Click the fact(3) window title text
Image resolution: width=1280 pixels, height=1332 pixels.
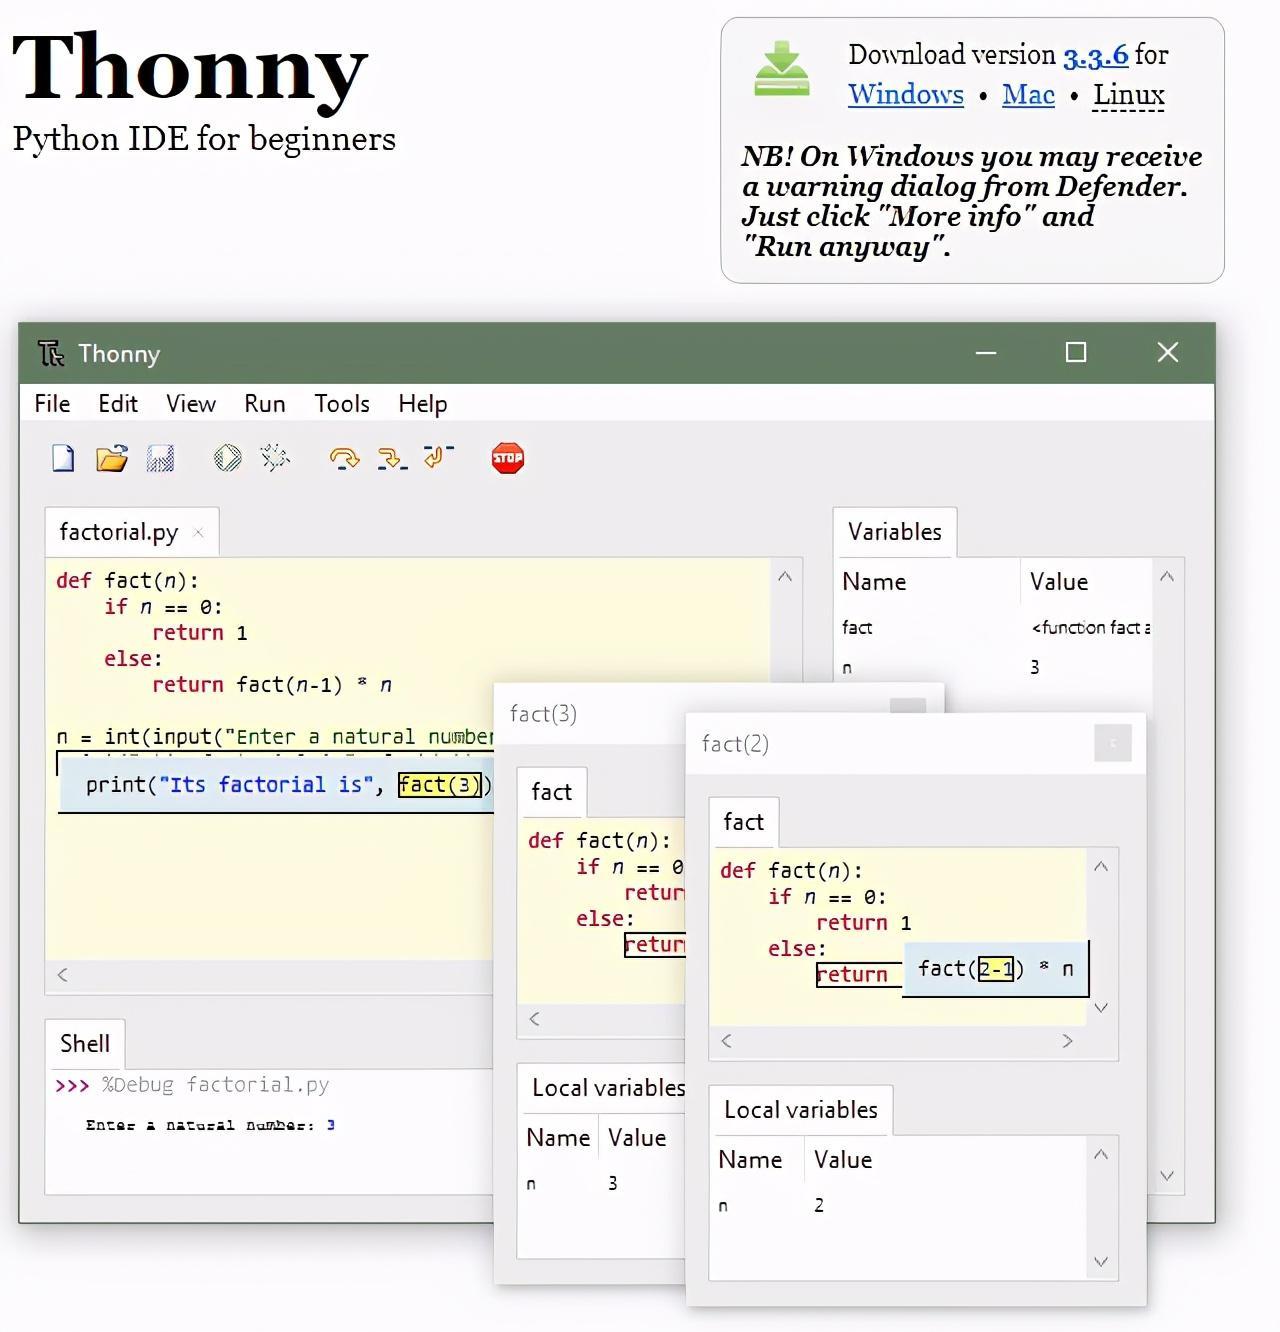pyautogui.click(x=543, y=714)
